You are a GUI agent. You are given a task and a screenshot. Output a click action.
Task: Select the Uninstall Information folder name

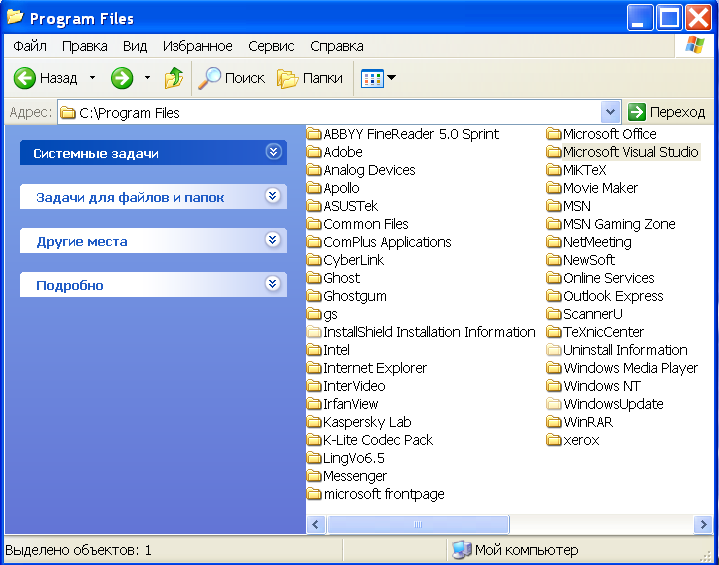click(625, 350)
